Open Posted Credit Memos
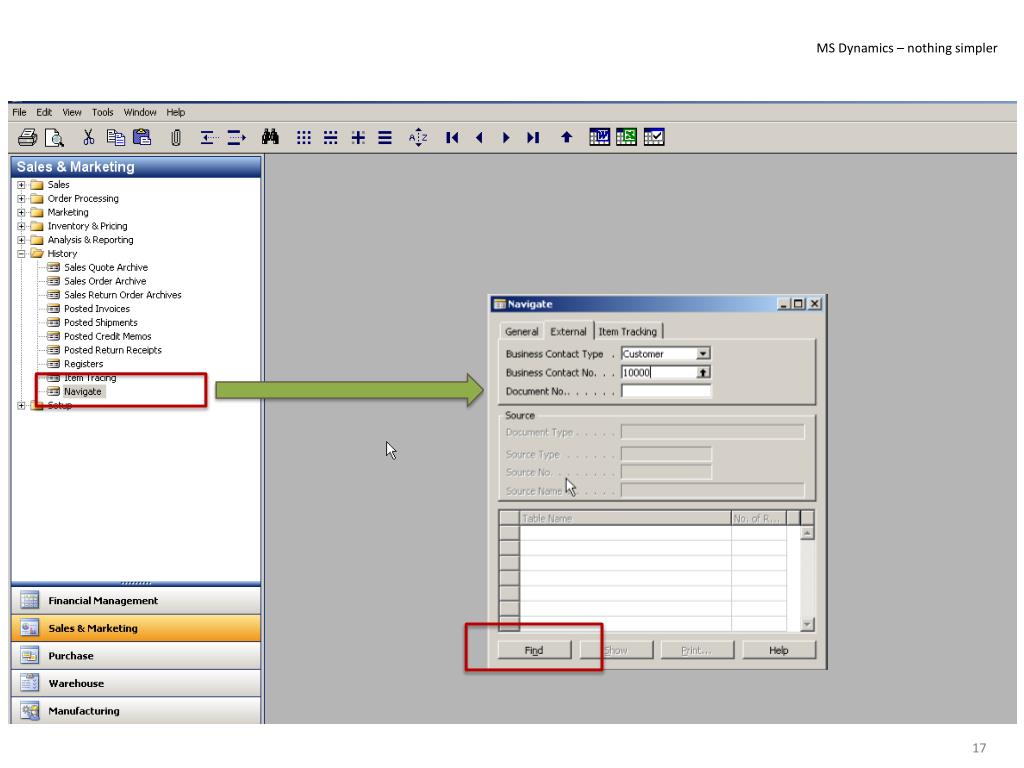 pos(108,336)
